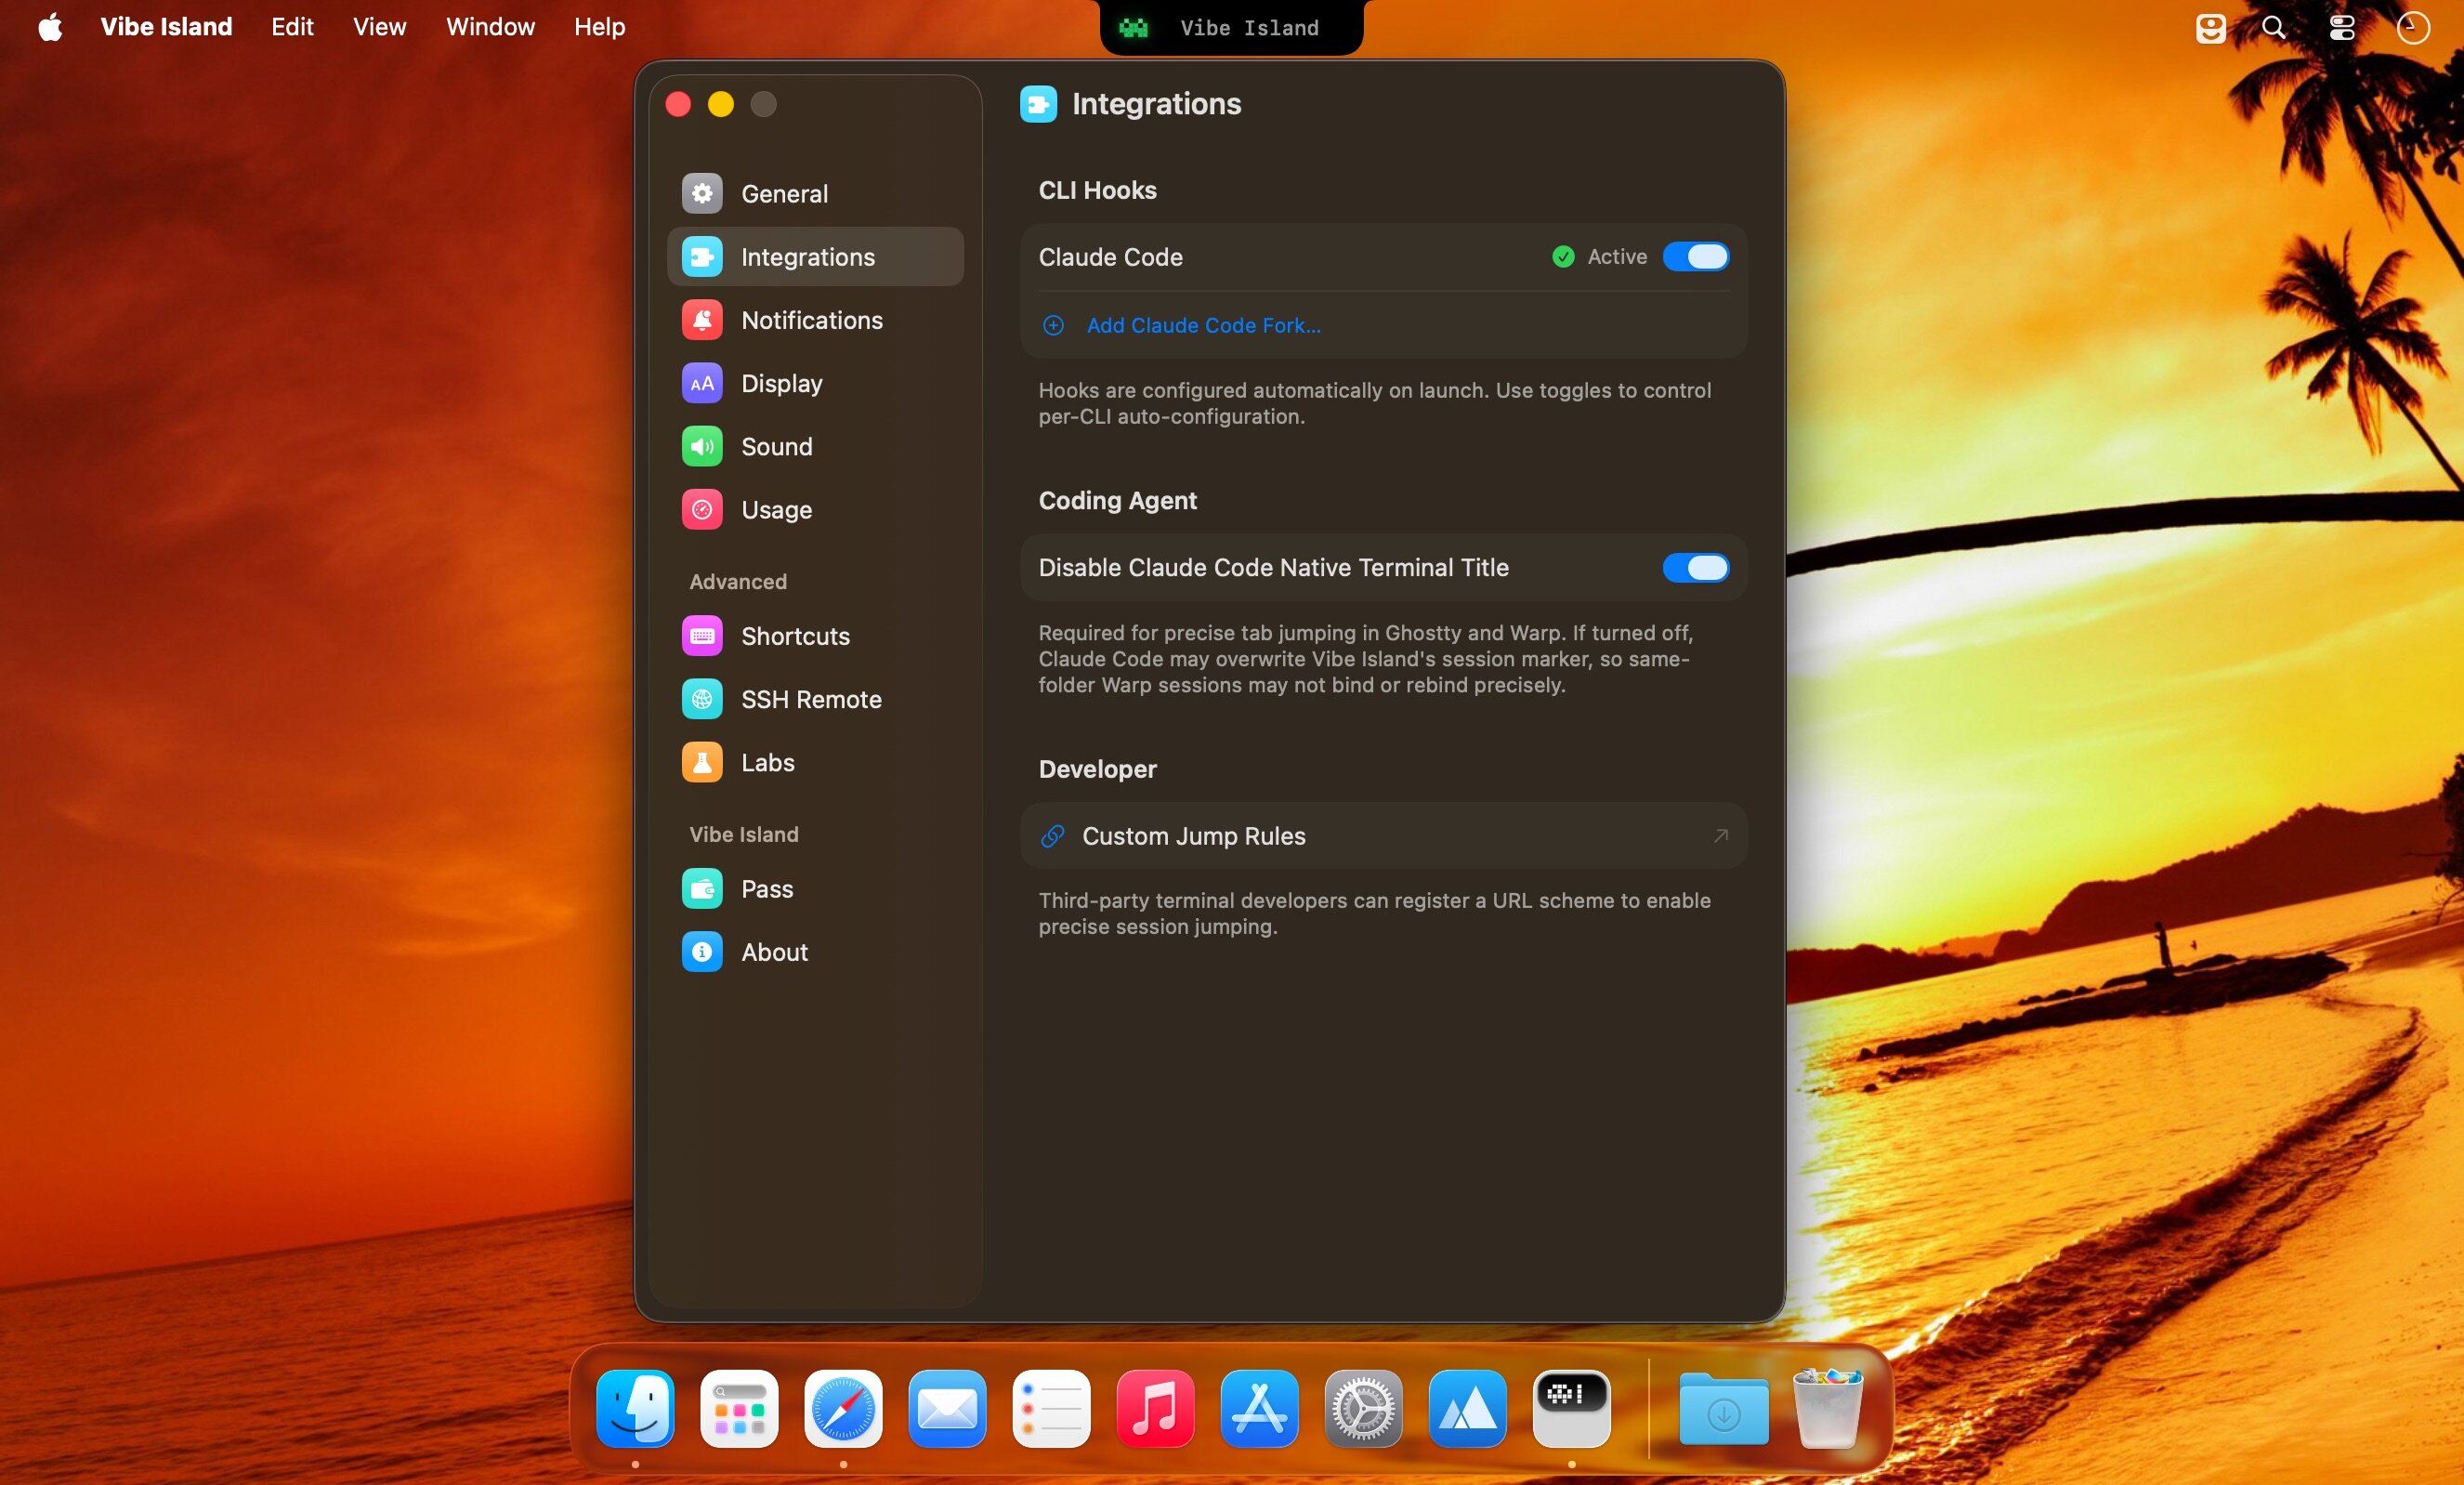Open Spotlight search in the menu bar

coord(2274,27)
